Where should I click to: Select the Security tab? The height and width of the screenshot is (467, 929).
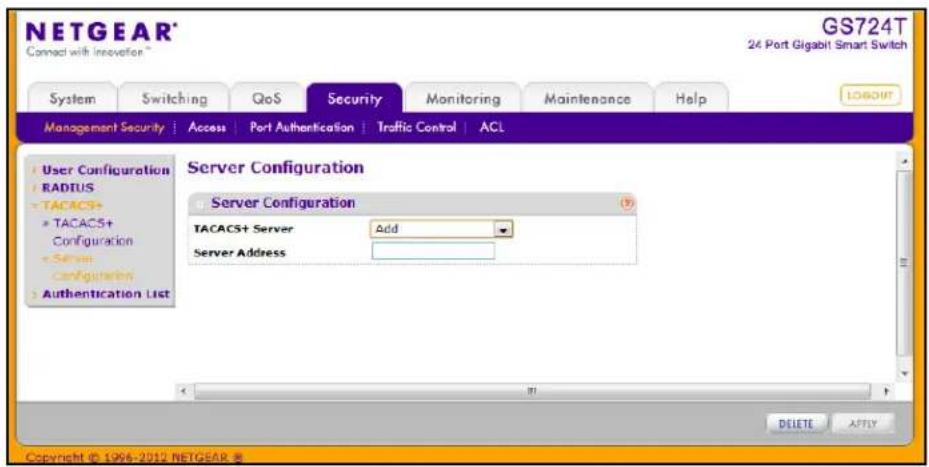pos(354,98)
